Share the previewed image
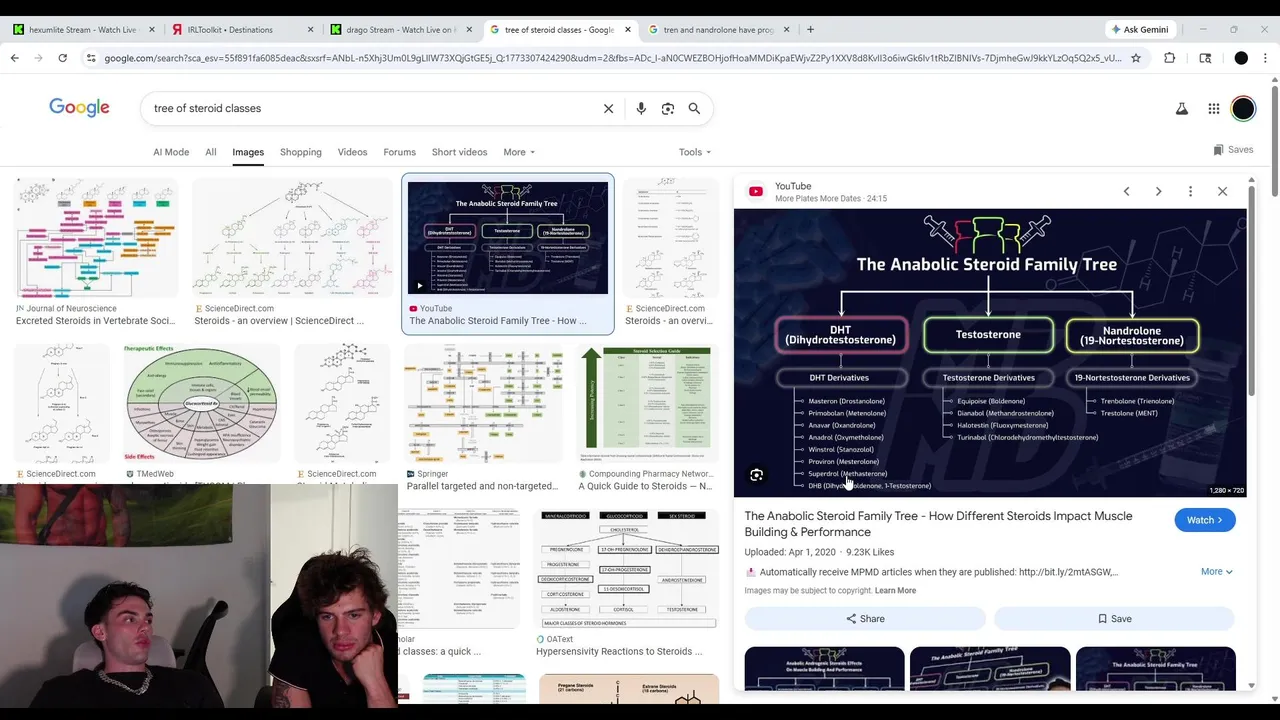 pos(865,619)
